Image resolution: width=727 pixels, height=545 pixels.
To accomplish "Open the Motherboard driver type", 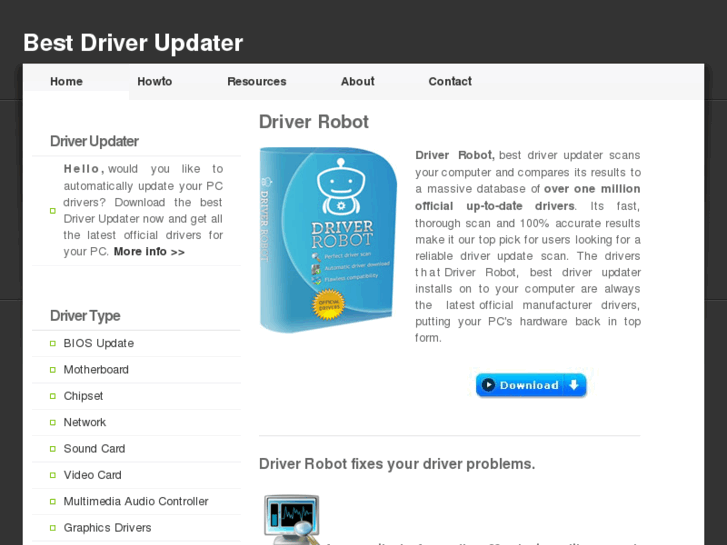I will [96, 370].
